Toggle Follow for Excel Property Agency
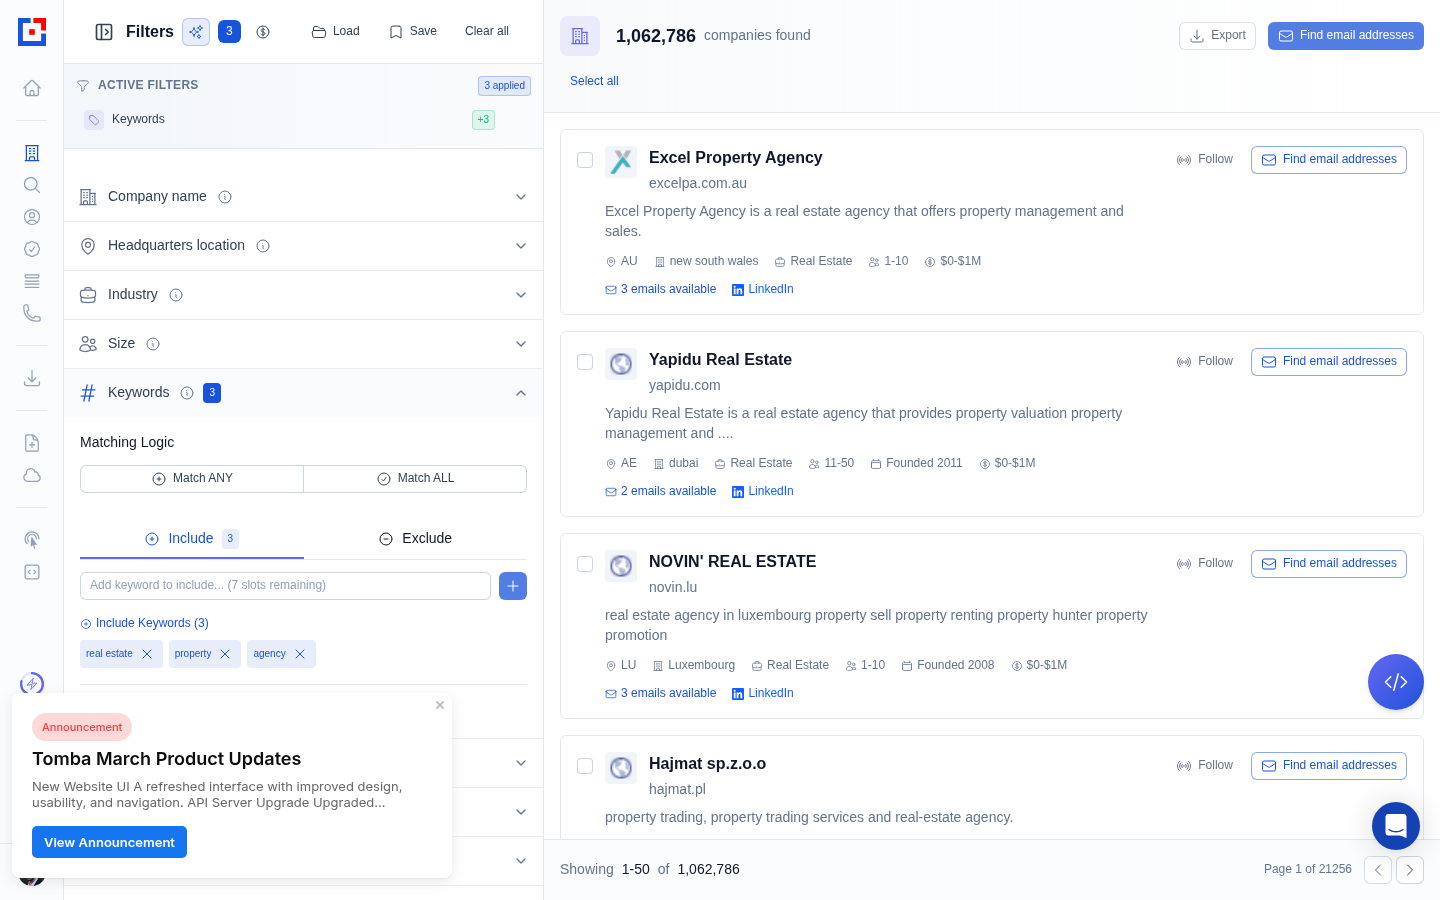1440x900 pixels. (x=1205, y=160)
